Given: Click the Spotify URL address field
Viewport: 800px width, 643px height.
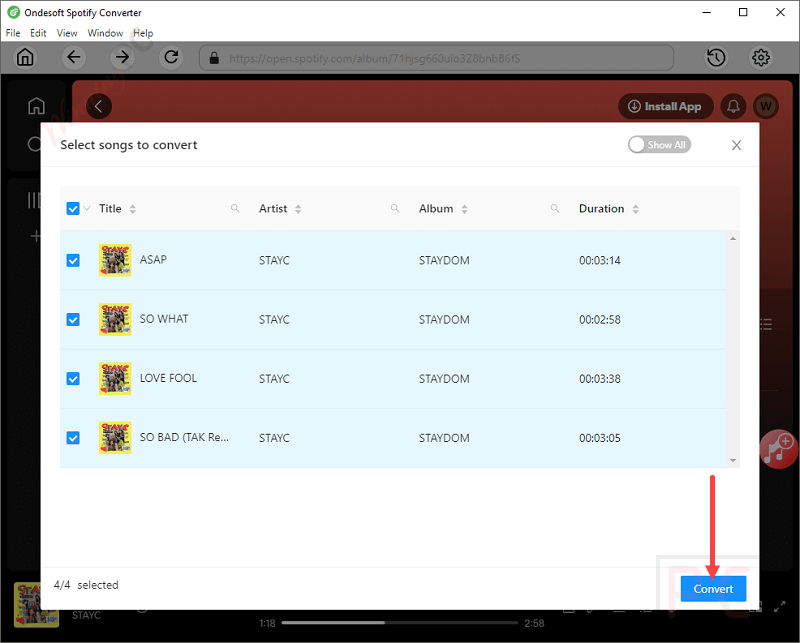Looking at the screenshot, I should [x=436, y=58].
